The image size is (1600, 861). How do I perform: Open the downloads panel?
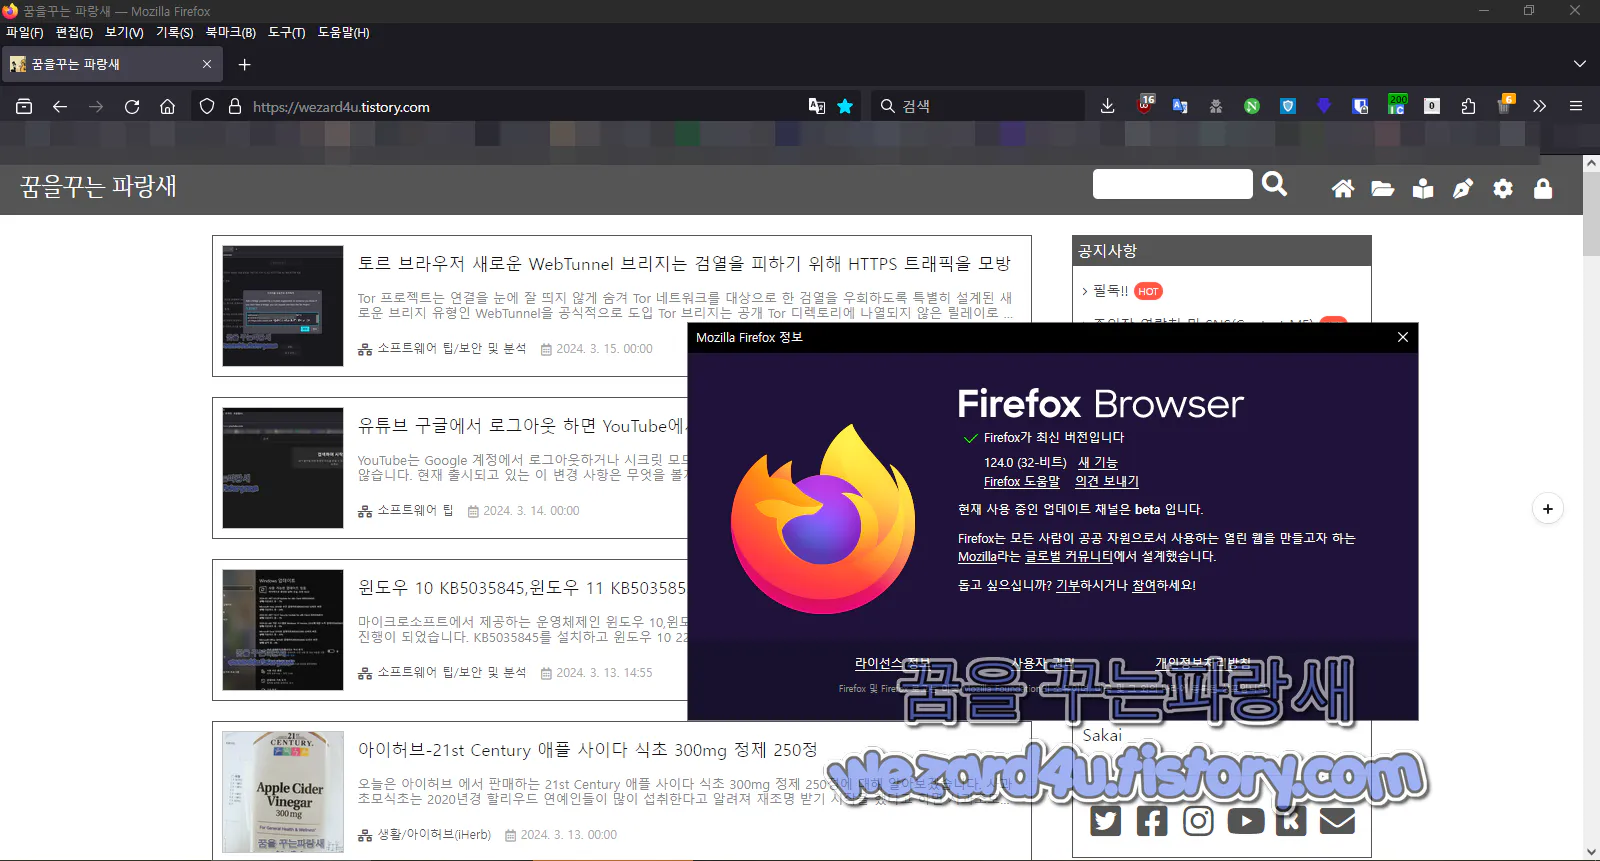click(x=1107, y=106)
